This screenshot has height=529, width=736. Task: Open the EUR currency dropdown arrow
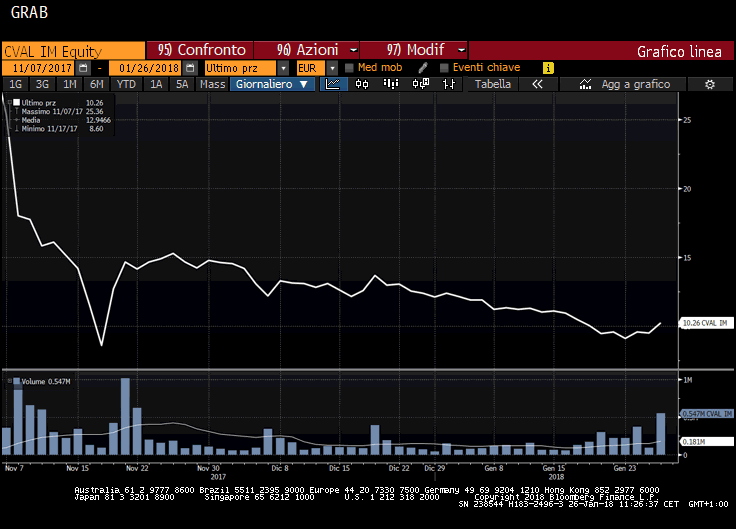tap(332, 68)
